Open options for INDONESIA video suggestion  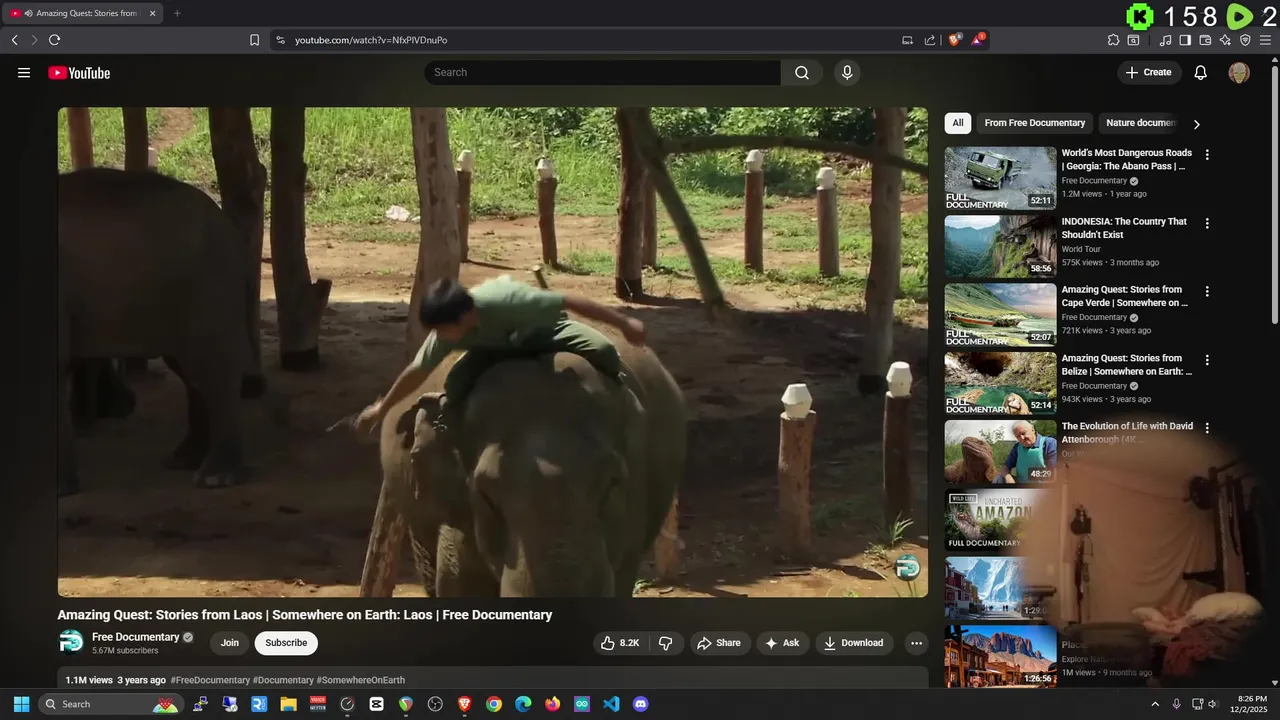1207,223
